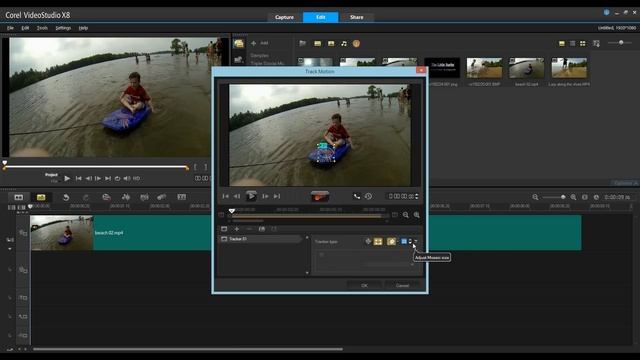Set tracker as area

click(x=378, y=242)
